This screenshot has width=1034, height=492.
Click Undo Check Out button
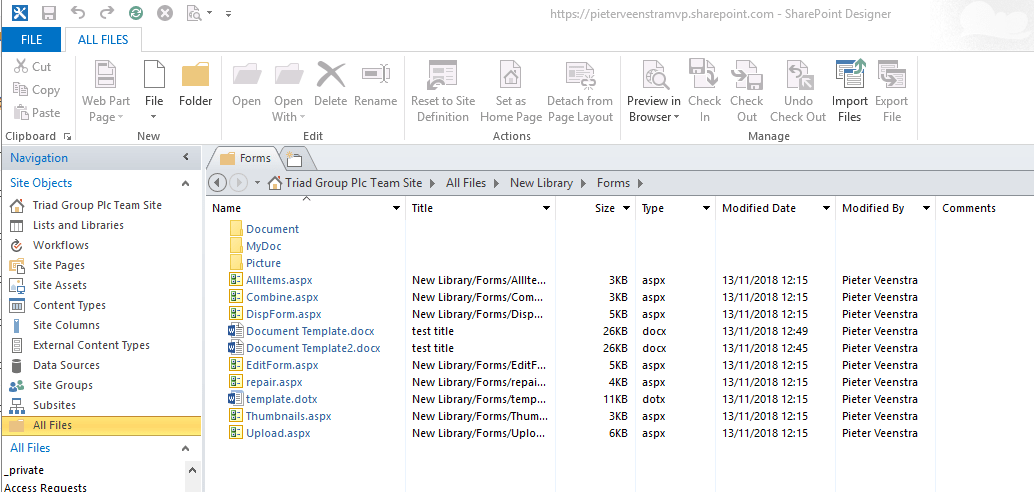click(x=798, y=91)
